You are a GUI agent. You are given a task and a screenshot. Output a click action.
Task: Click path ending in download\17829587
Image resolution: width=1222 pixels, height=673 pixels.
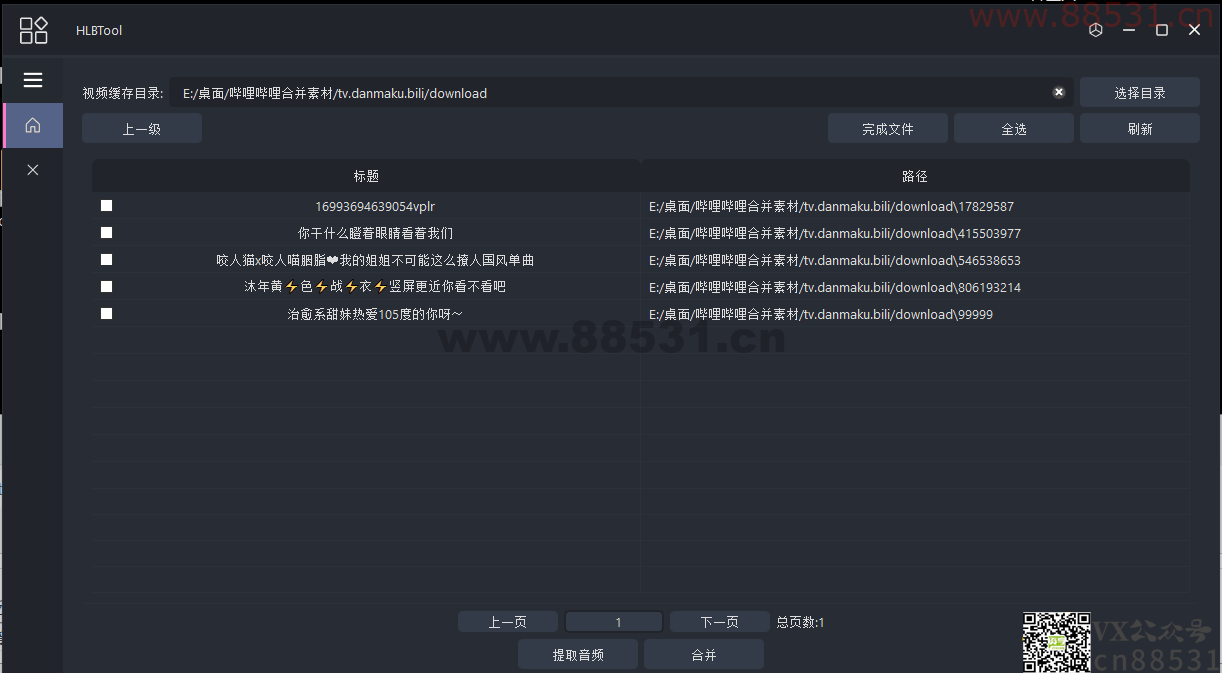tap(831, 207)
